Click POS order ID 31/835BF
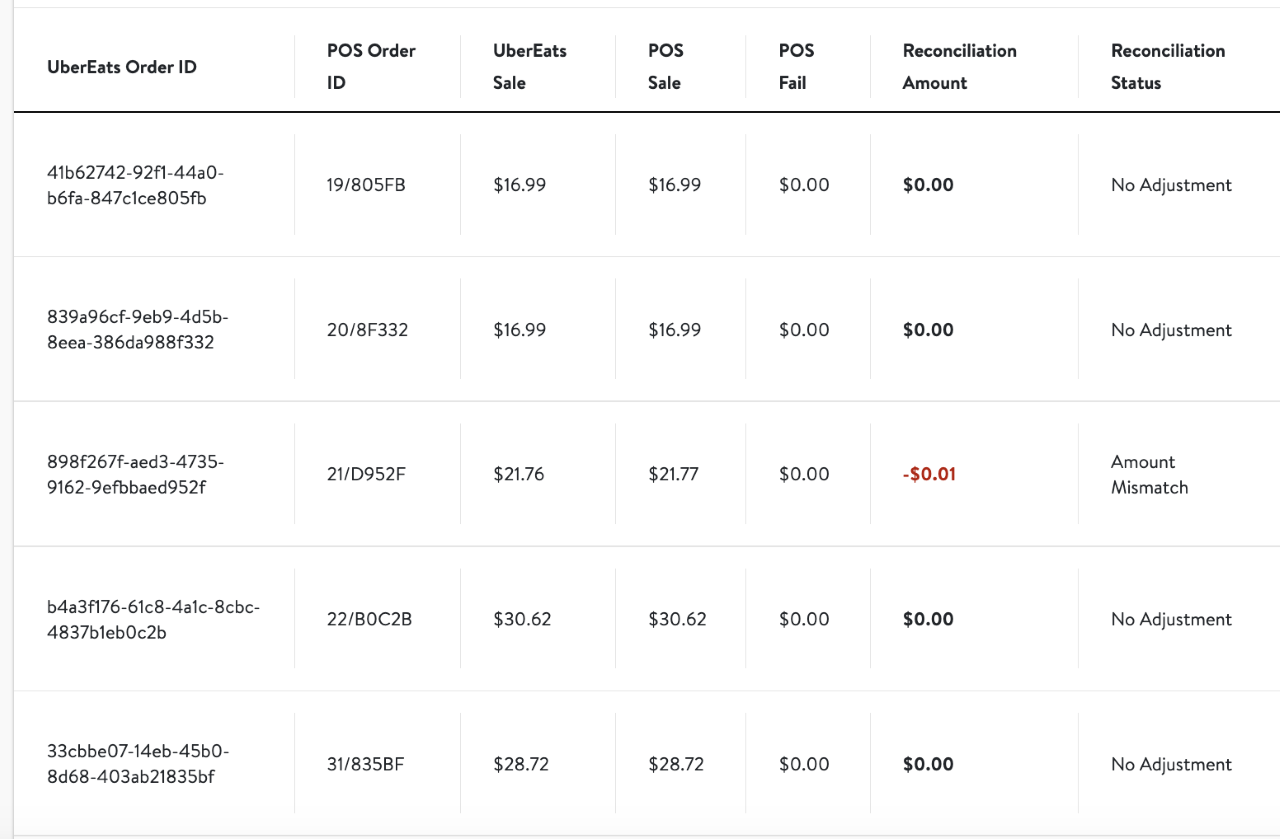 [x=366, y=765]
